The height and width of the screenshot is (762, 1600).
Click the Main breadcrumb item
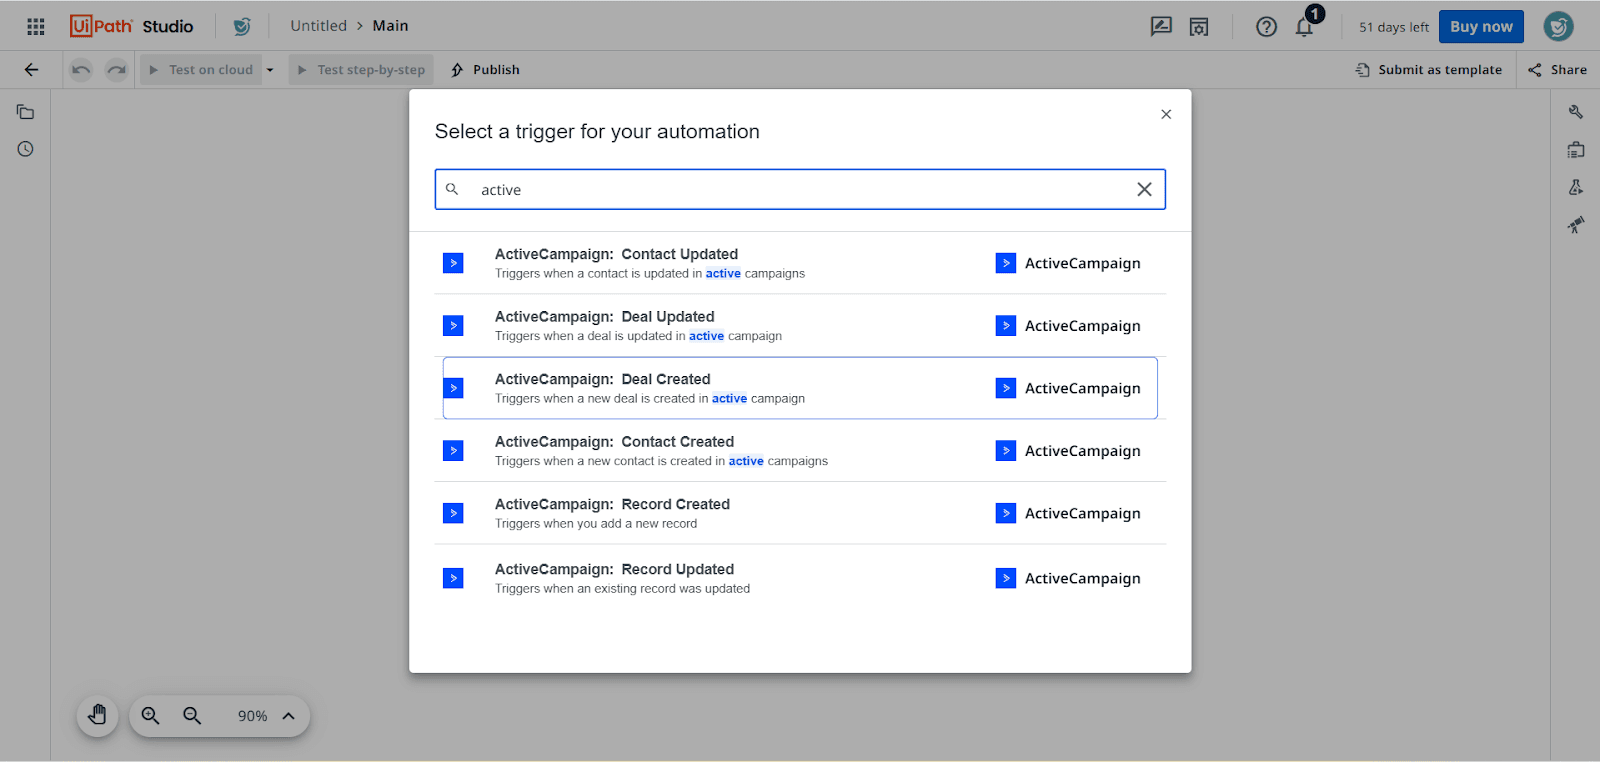(x=390, y=26)
